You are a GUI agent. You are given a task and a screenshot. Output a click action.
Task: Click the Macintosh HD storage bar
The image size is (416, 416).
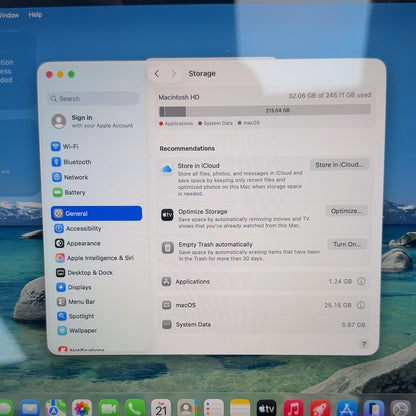[265, 110]
